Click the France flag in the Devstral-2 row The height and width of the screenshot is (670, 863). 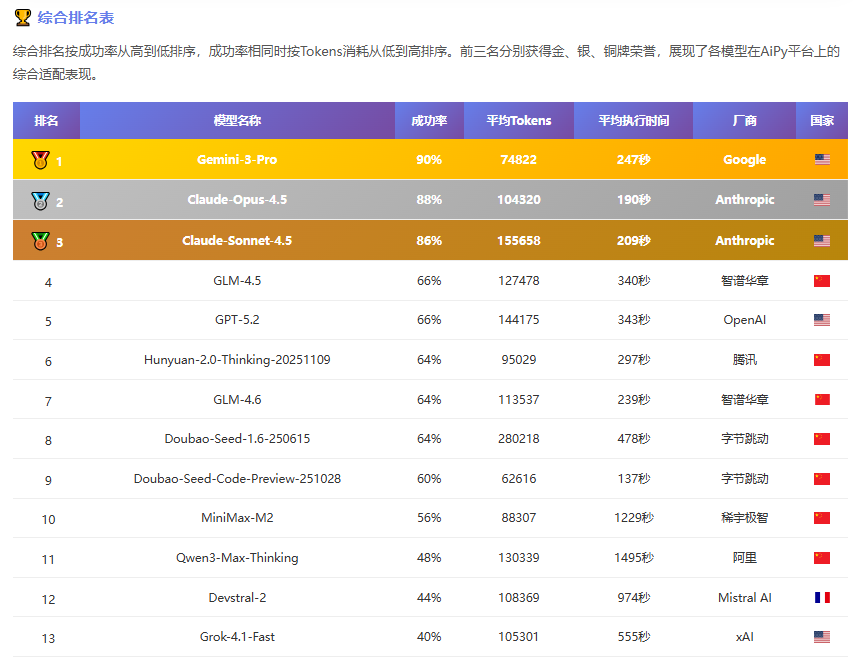(x=822, y=598)
